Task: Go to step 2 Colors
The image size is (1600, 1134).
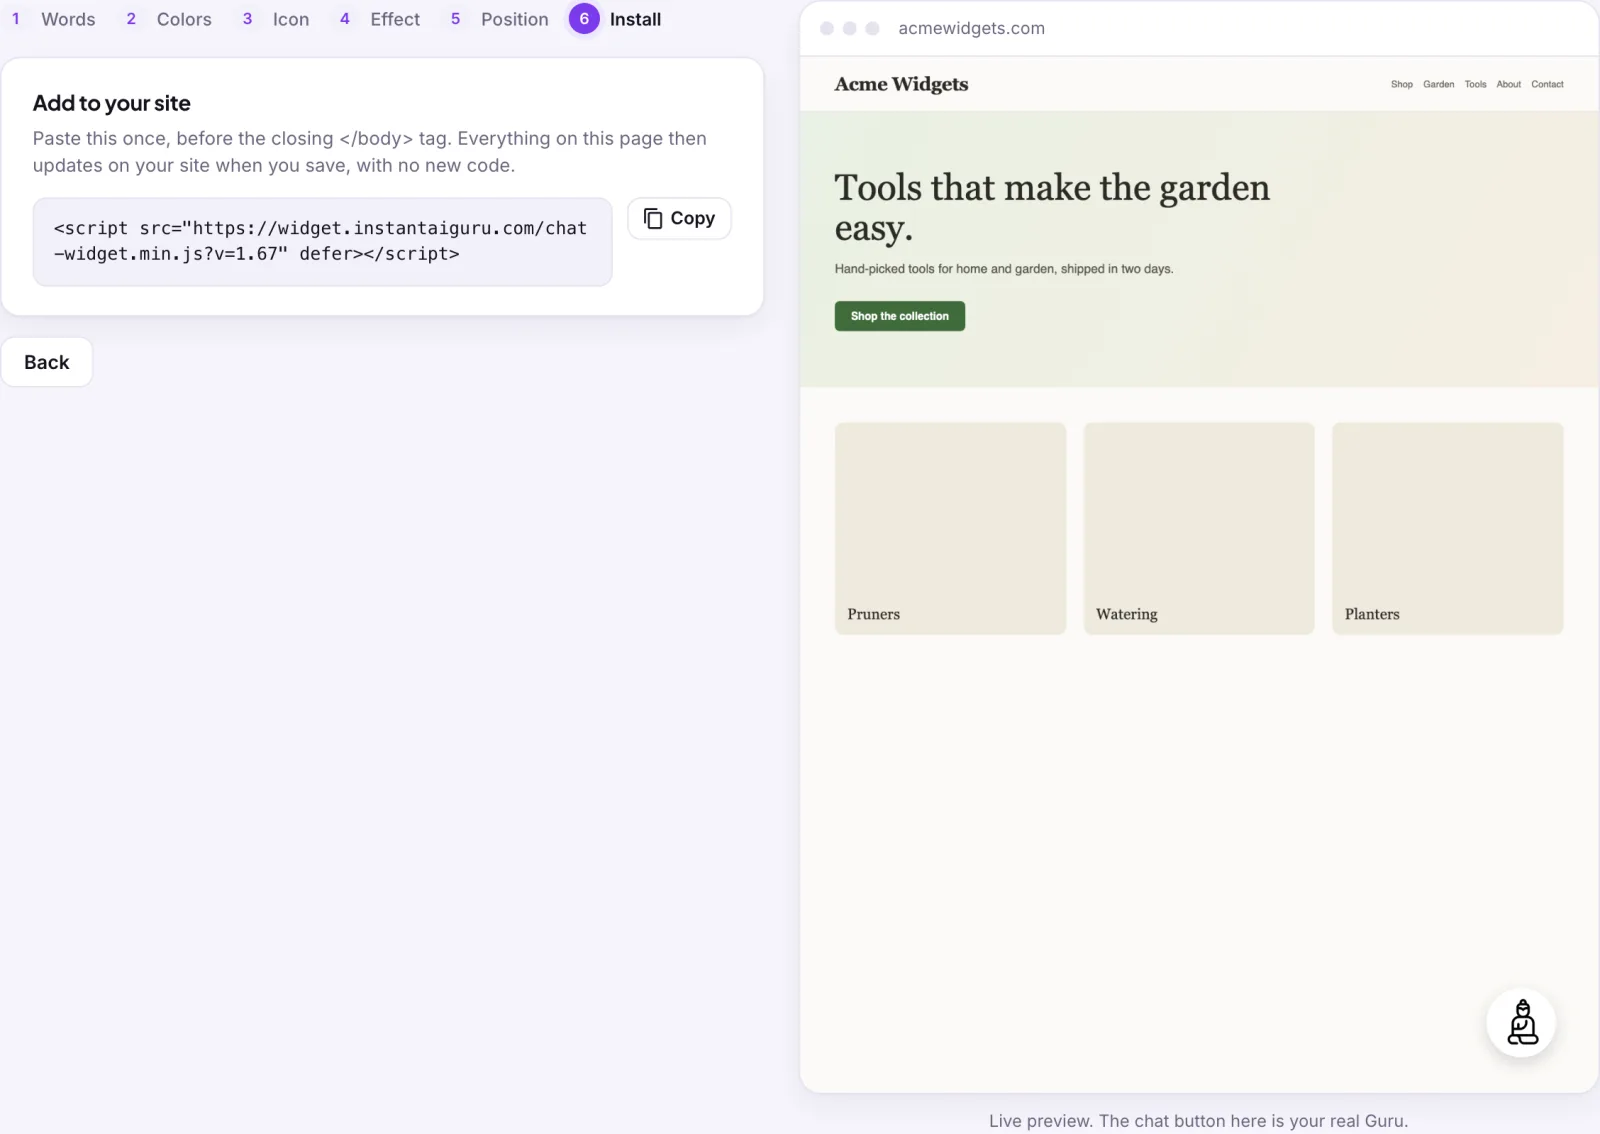Action: coord(168,19)
